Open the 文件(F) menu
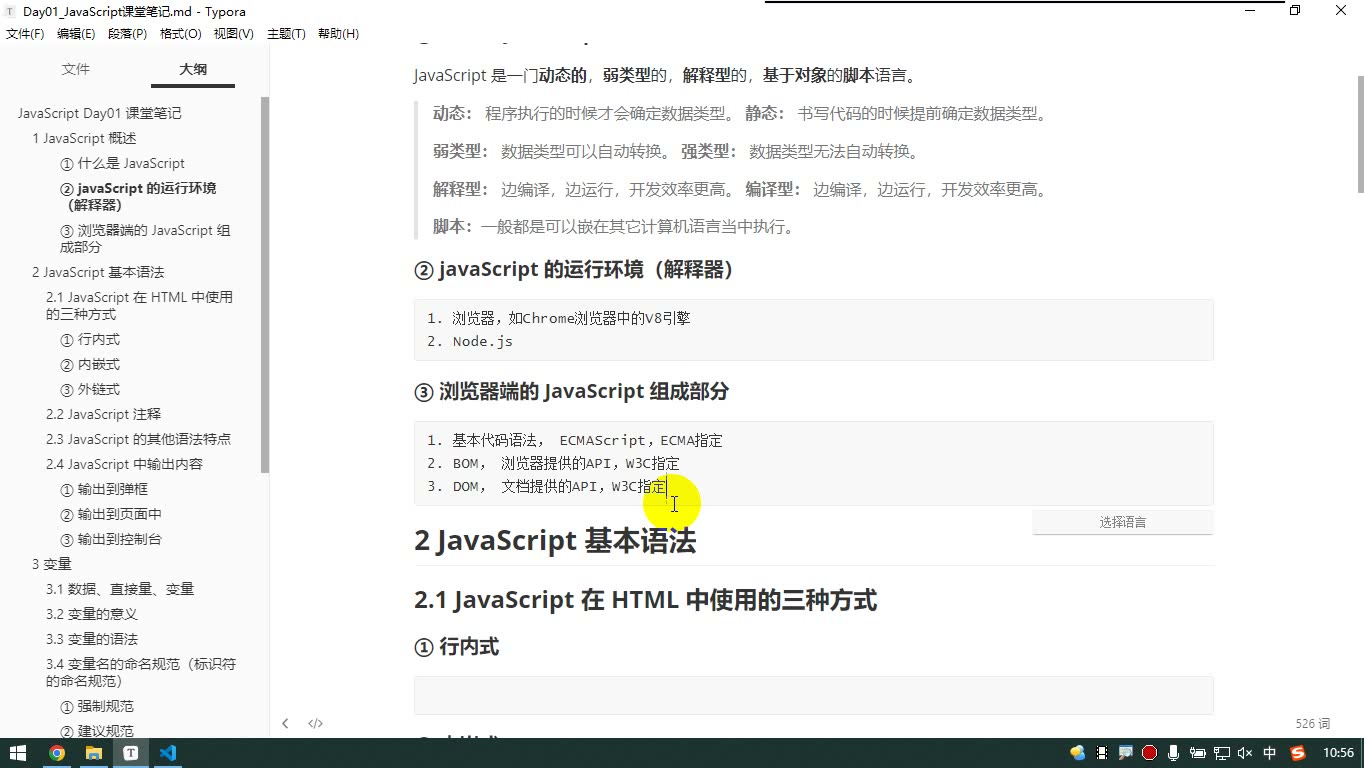This screenshot has width=1364, height=768. 25,34
